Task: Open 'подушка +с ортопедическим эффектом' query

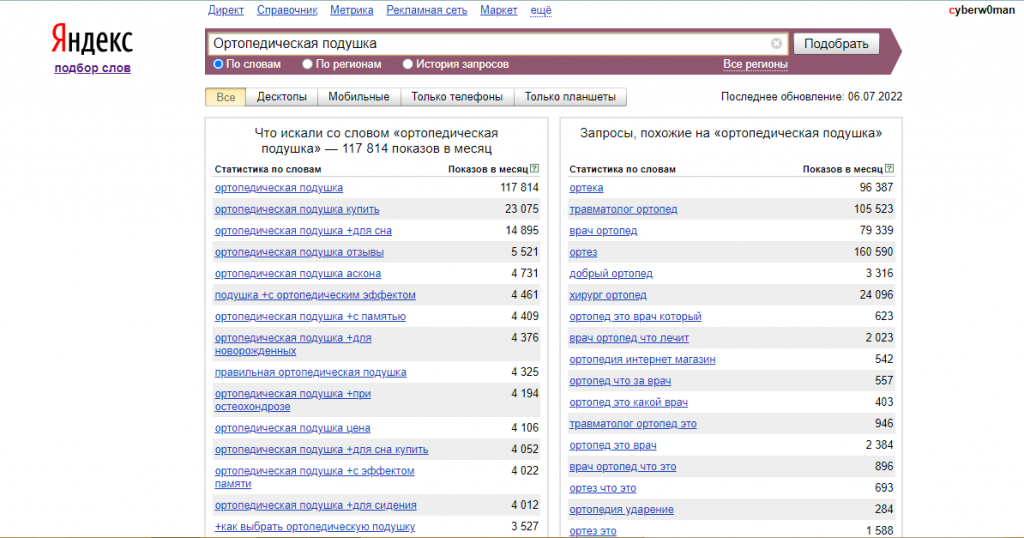Action: 315,295
